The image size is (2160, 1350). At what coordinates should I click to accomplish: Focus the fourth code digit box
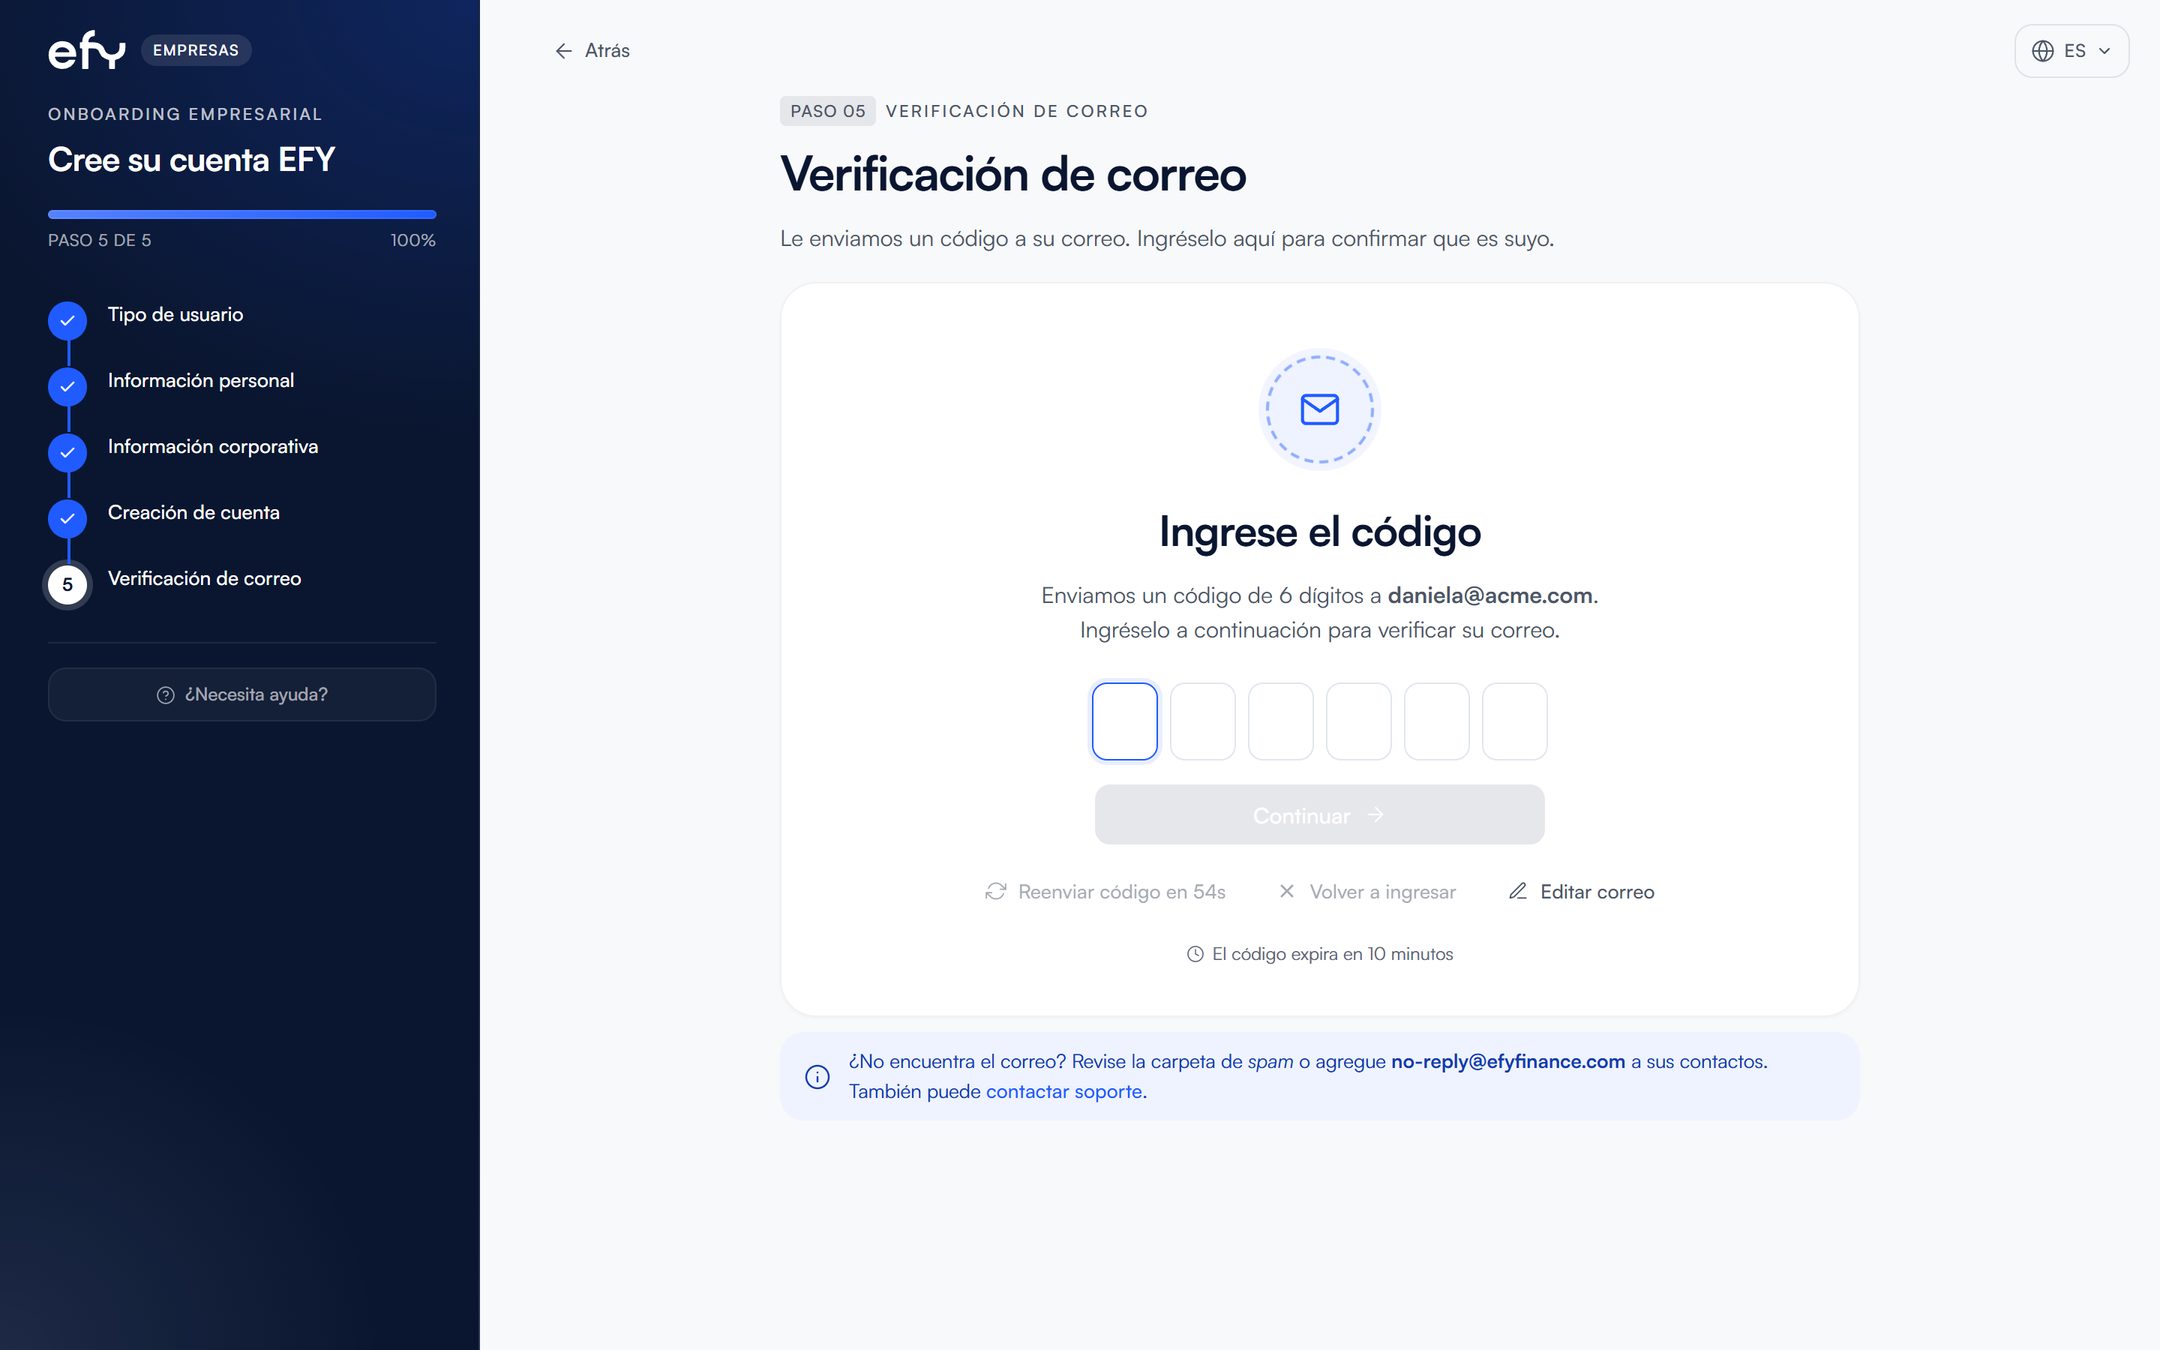coord(1359,721)
